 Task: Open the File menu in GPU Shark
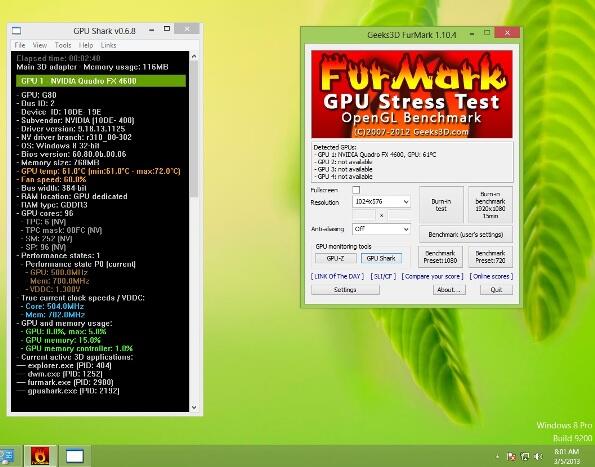tap(20, 45)
